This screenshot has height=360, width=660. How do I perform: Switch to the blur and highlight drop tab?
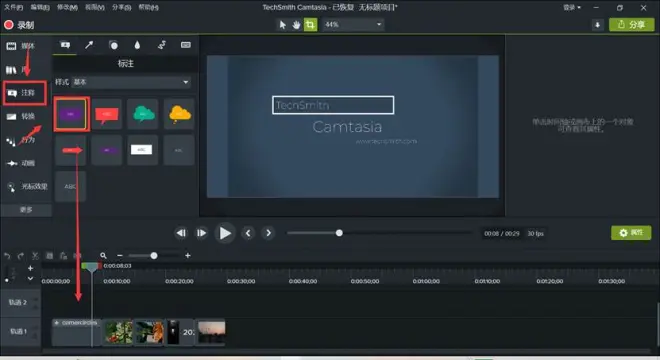click(x=137, y=45)
